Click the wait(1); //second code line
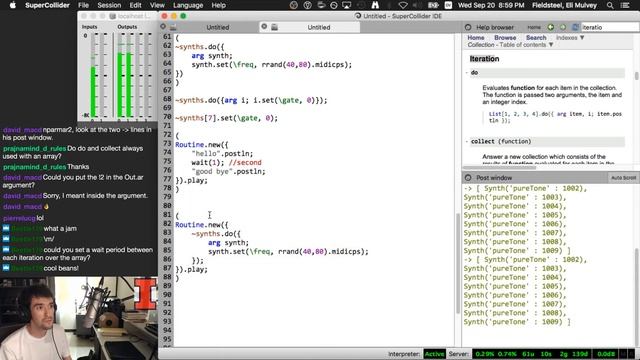The width and height of the screenshot is (640, 360). click(x=227, y=162)
